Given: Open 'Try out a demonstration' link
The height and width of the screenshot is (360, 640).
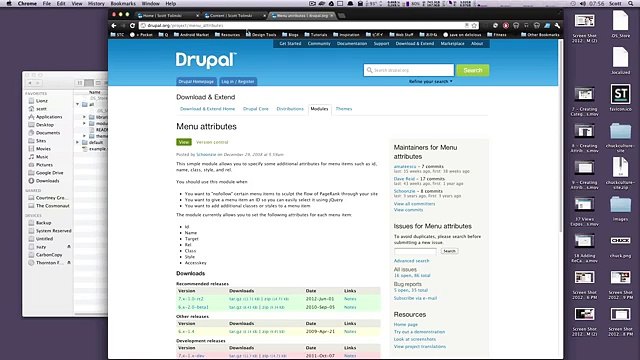Looking at the screenshot, I should coord(419,332).
